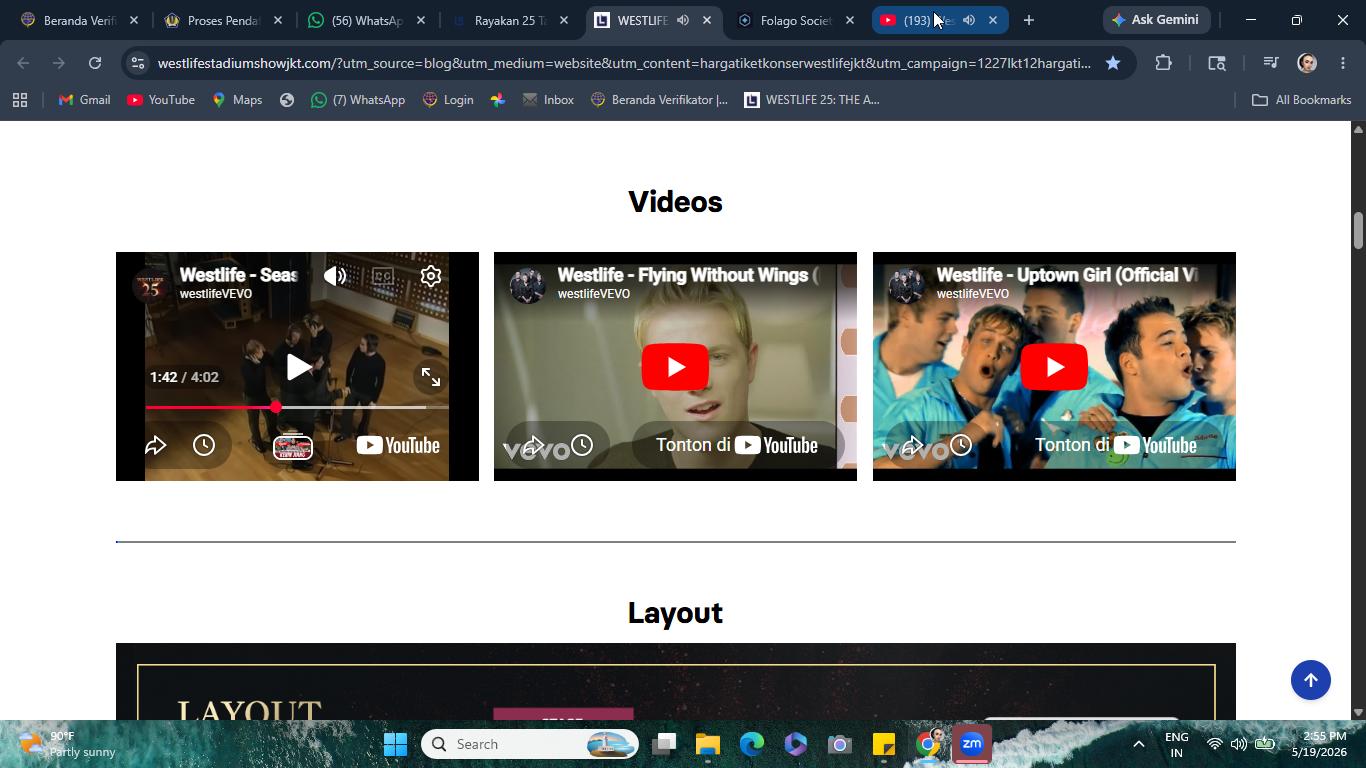The height and width of the screenshot is (768, 1366).
Task: Show hidden system tray icons chevron
Action: point(1138,744)
